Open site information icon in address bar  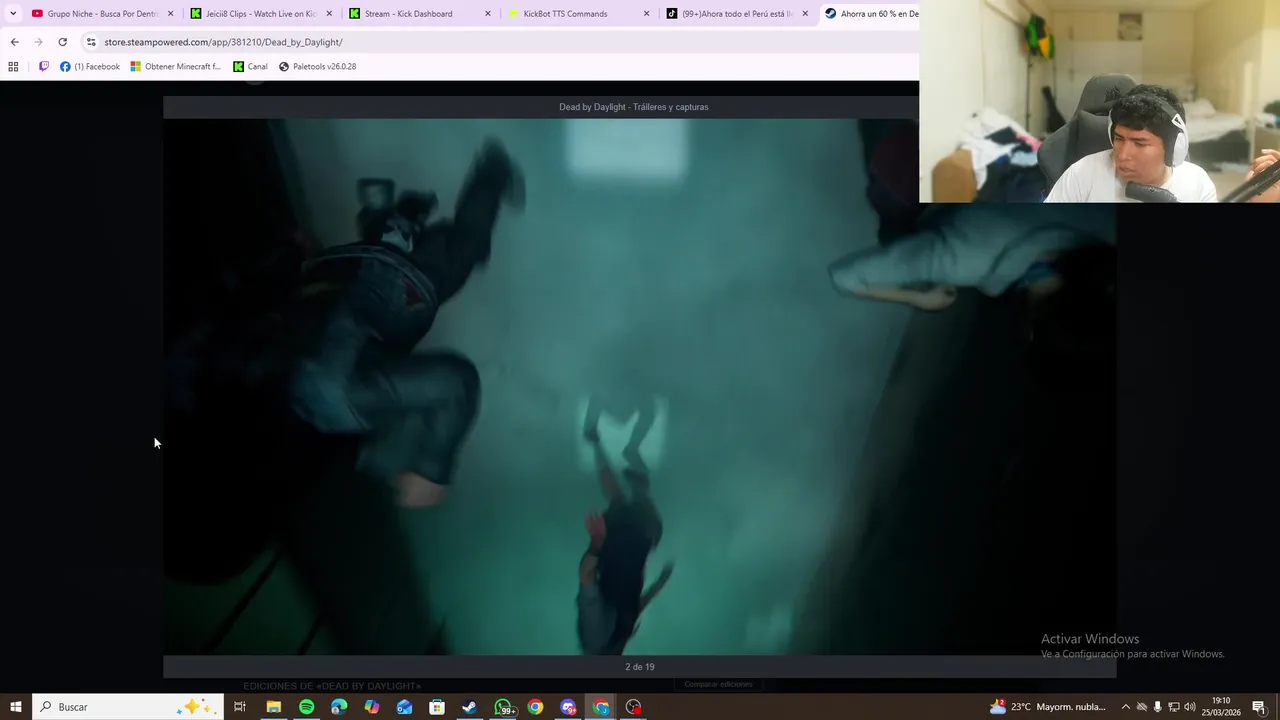[91, 42]
